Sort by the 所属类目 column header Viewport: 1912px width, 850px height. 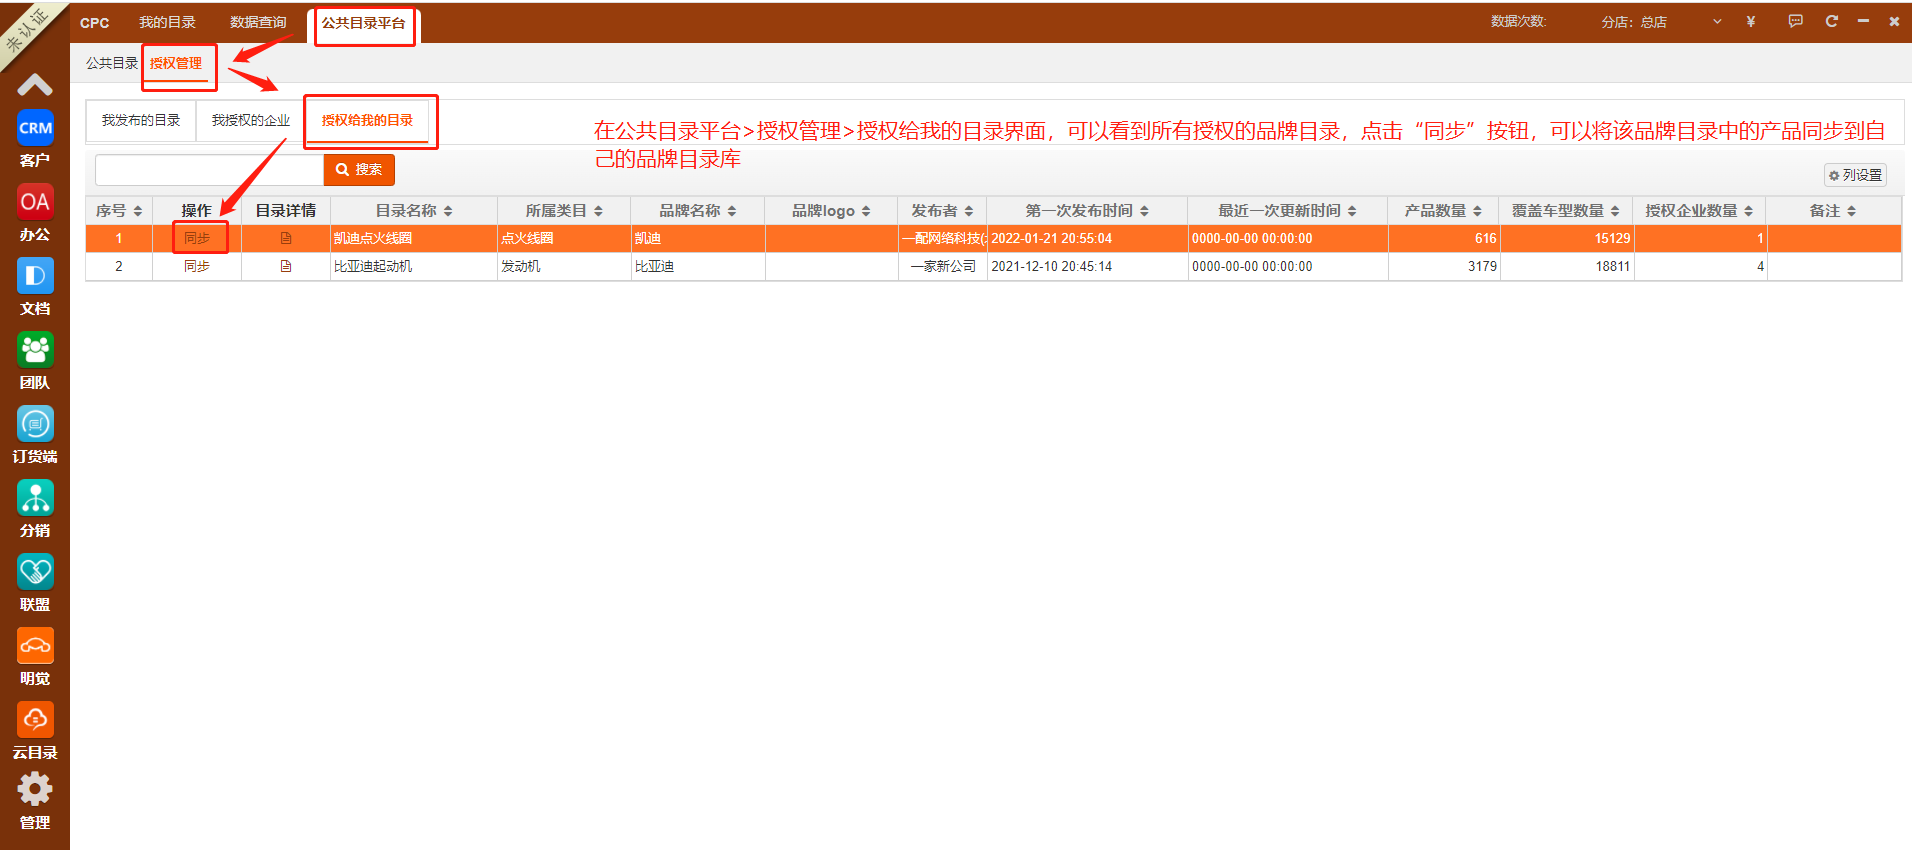(x=564, y=211)
